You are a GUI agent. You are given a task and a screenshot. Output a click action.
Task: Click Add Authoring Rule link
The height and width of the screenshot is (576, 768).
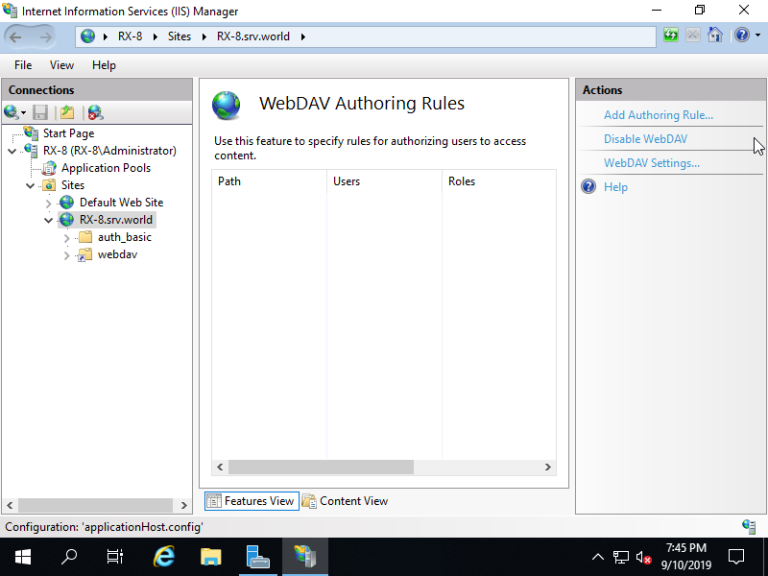(x=658, y=115)
